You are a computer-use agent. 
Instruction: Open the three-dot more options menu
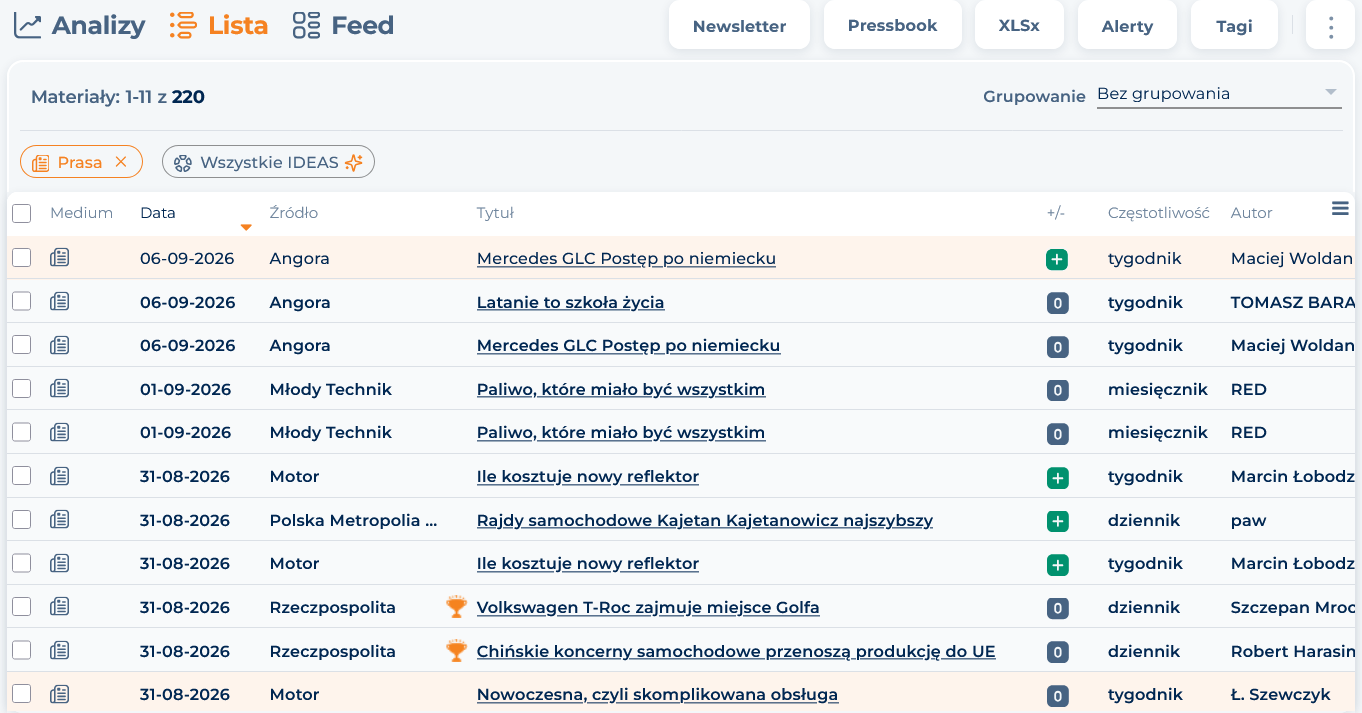pos(1330,26)
